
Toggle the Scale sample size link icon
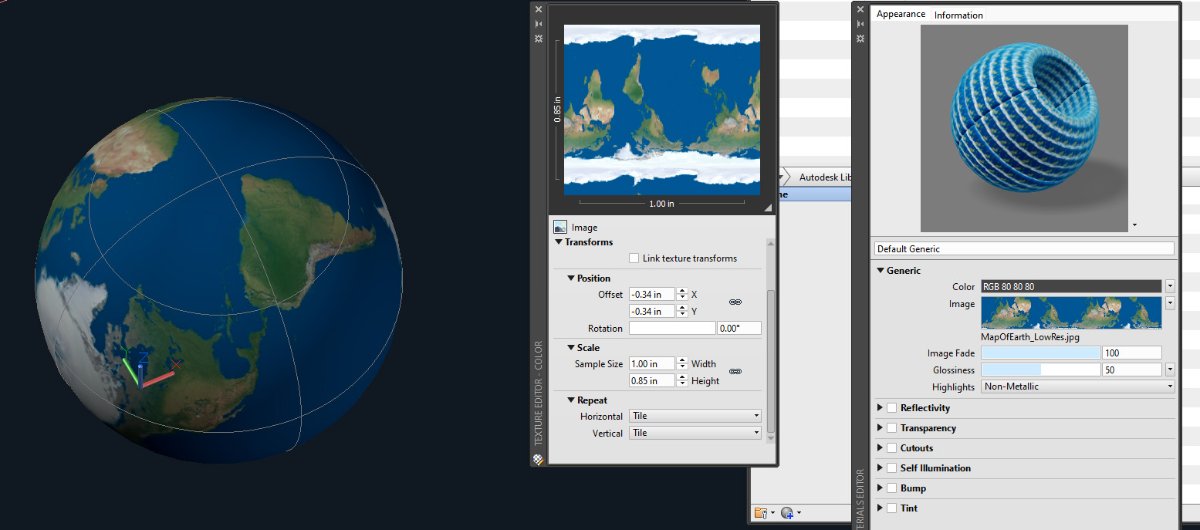tap(735, 371)
